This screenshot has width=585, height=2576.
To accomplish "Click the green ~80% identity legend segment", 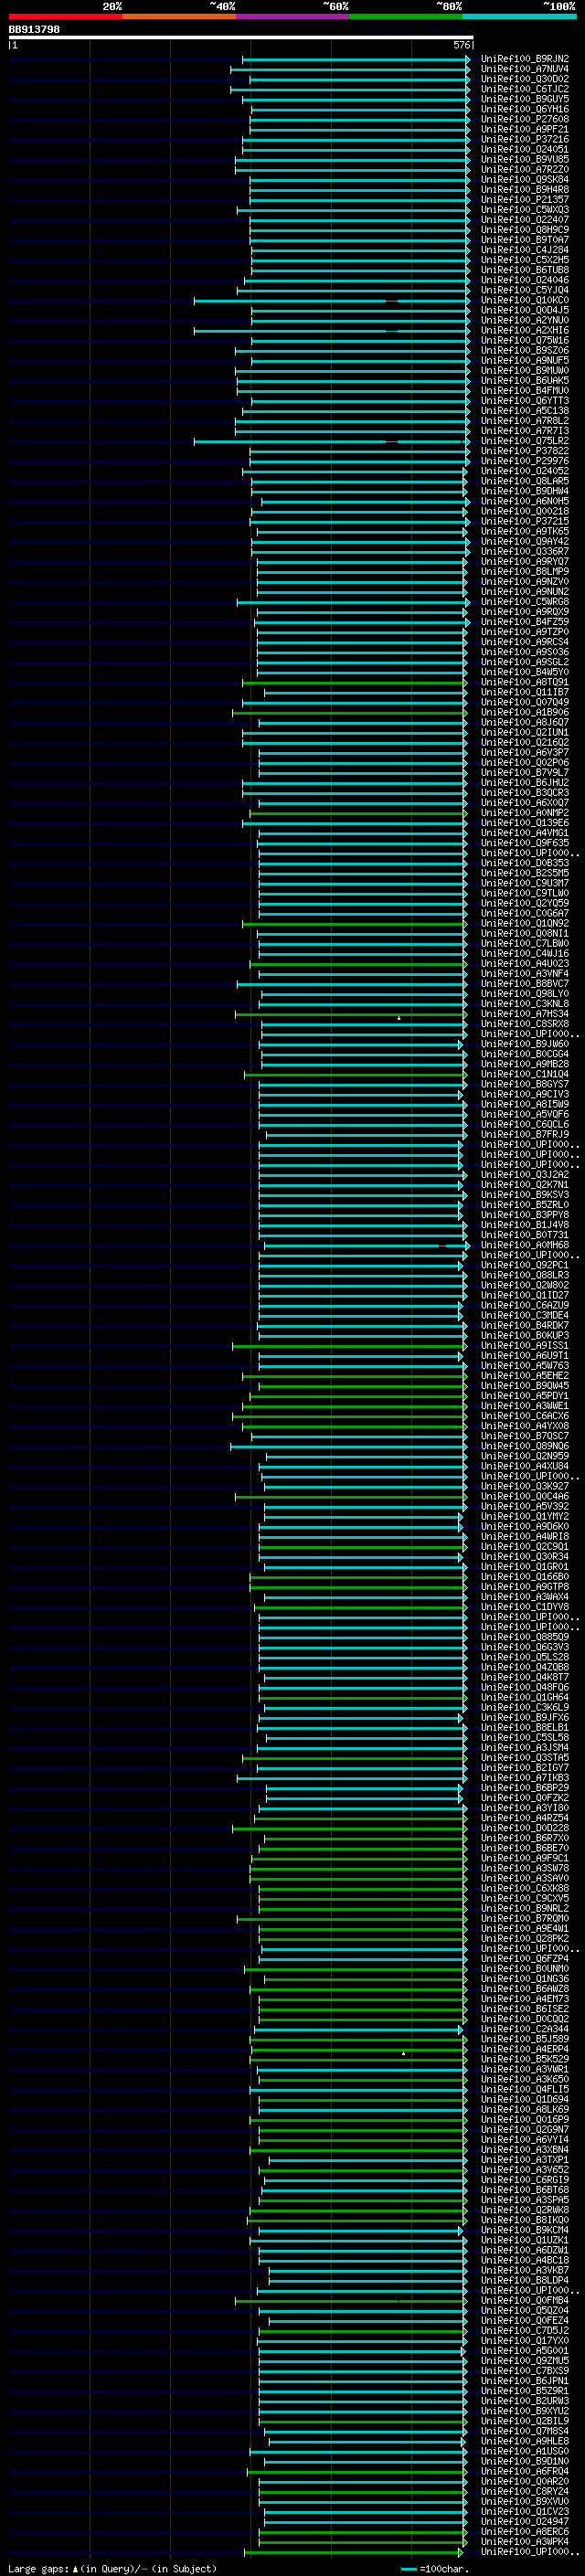I will point(406,16).
